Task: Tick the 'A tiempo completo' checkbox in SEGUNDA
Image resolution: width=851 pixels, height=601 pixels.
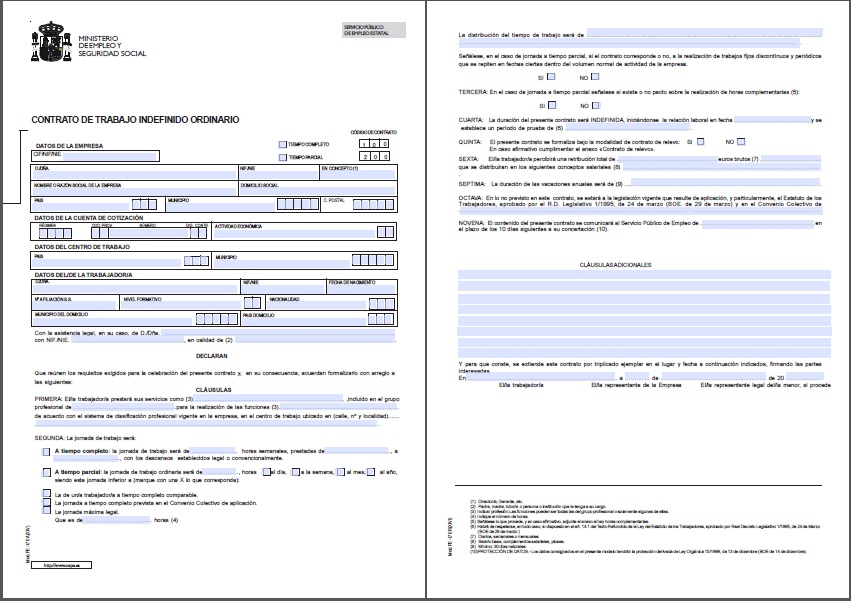Action: point(47,451)
